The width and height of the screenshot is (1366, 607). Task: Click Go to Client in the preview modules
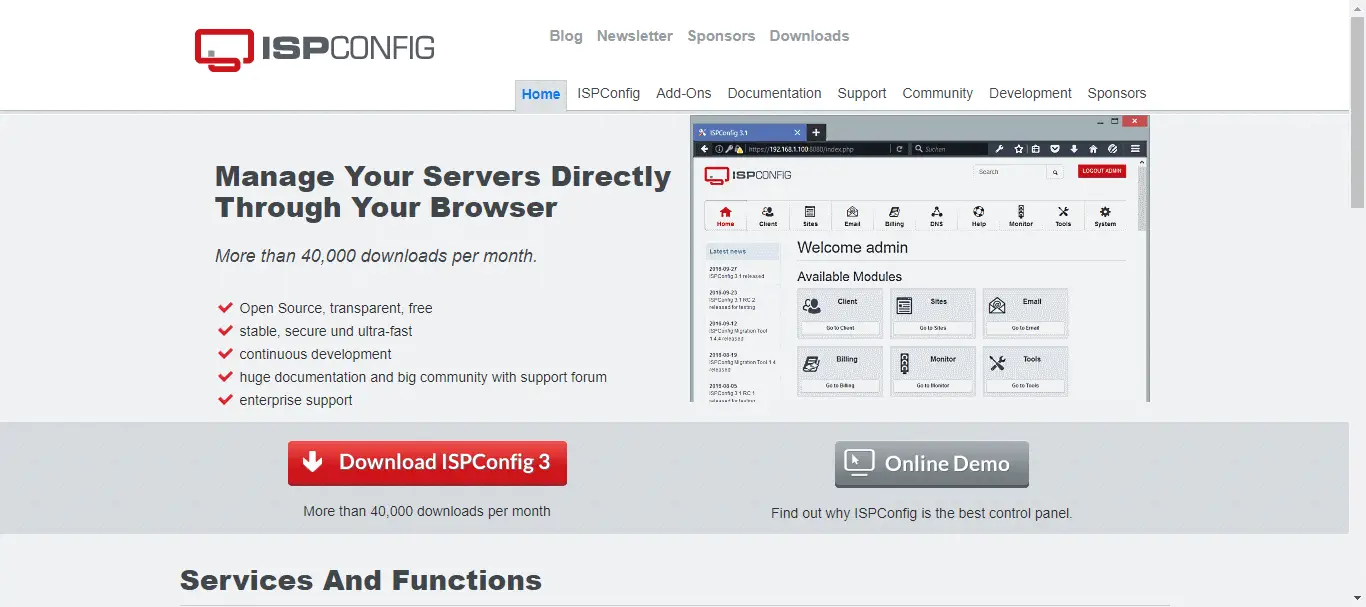click(840, 328)
